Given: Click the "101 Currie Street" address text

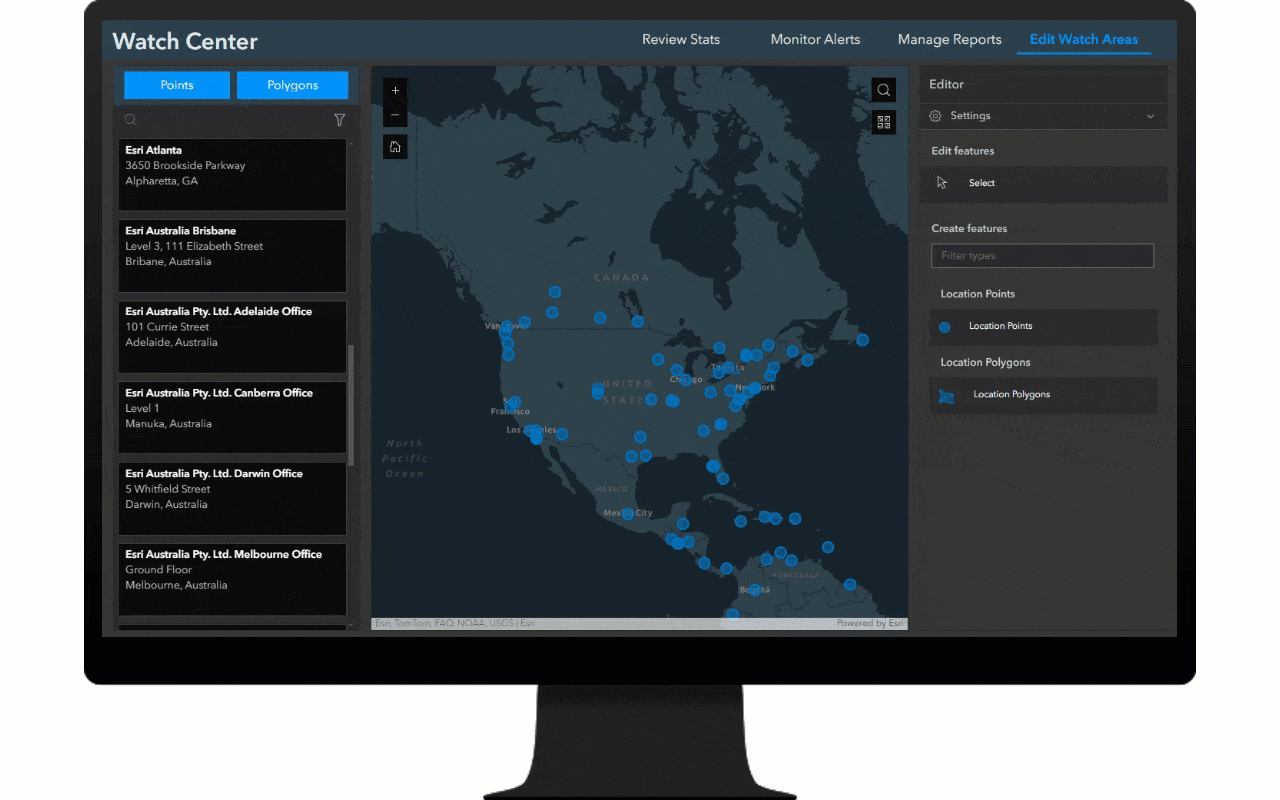Looking at the screenshot, I should click(x=167, y=327).
